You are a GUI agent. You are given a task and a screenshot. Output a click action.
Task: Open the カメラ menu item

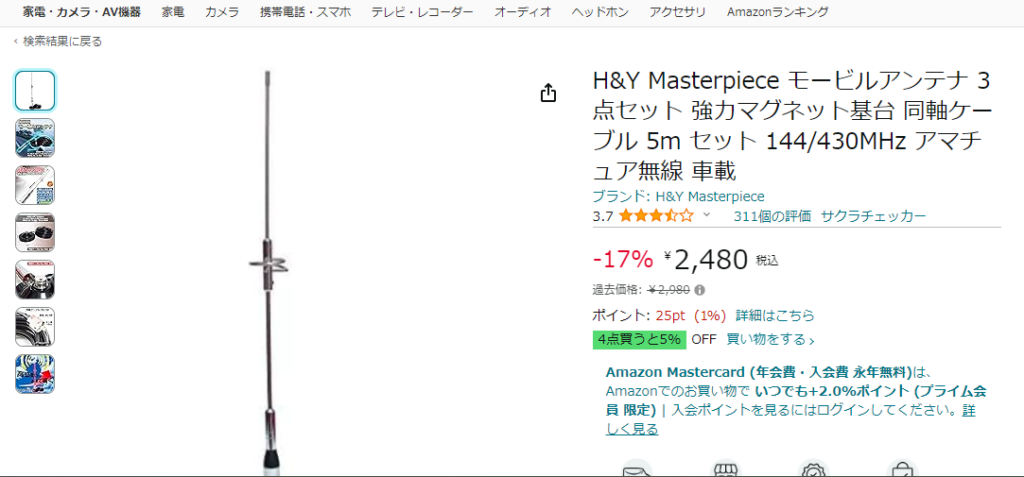pyautogui.click(x=222, y=12)
